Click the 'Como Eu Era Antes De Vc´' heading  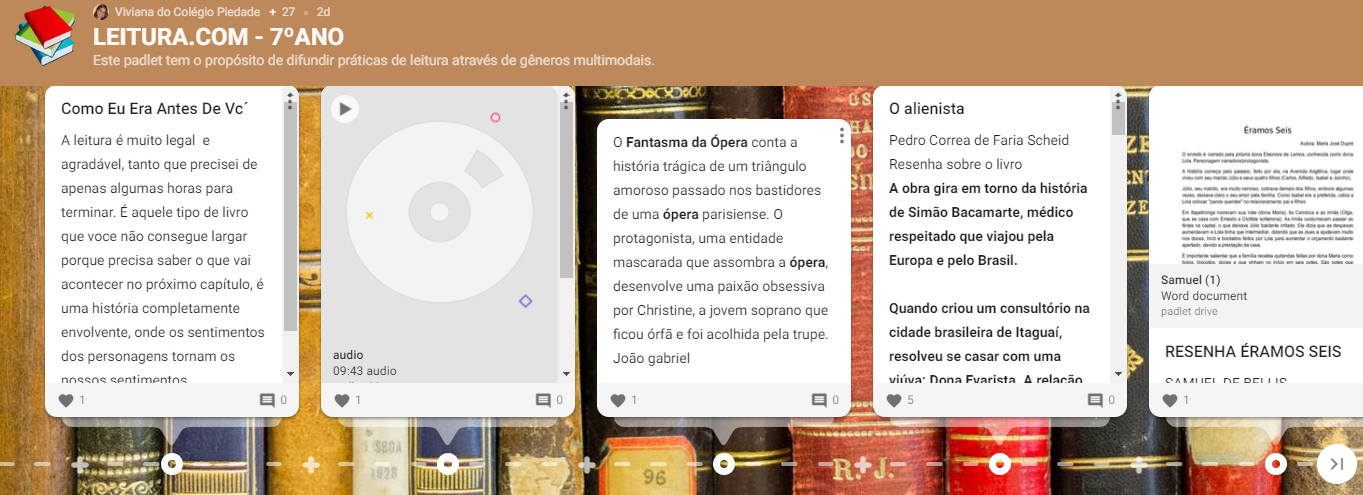point(155,108)
